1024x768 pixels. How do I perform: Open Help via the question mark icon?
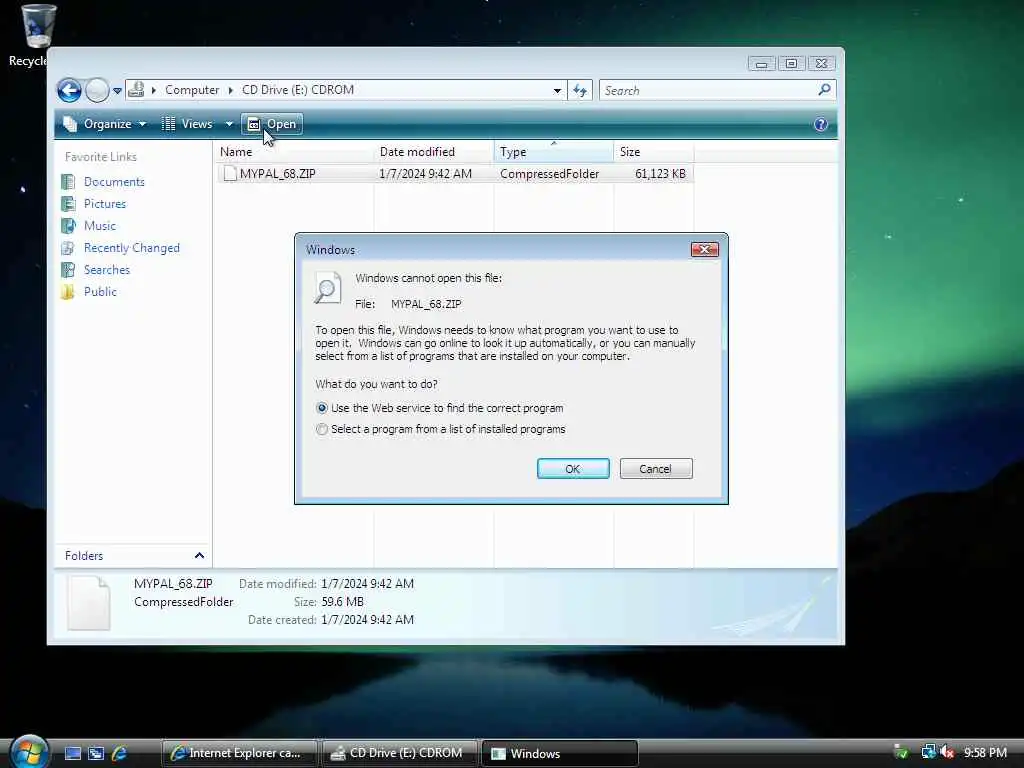pyautogui.click(x=821, y=124)
